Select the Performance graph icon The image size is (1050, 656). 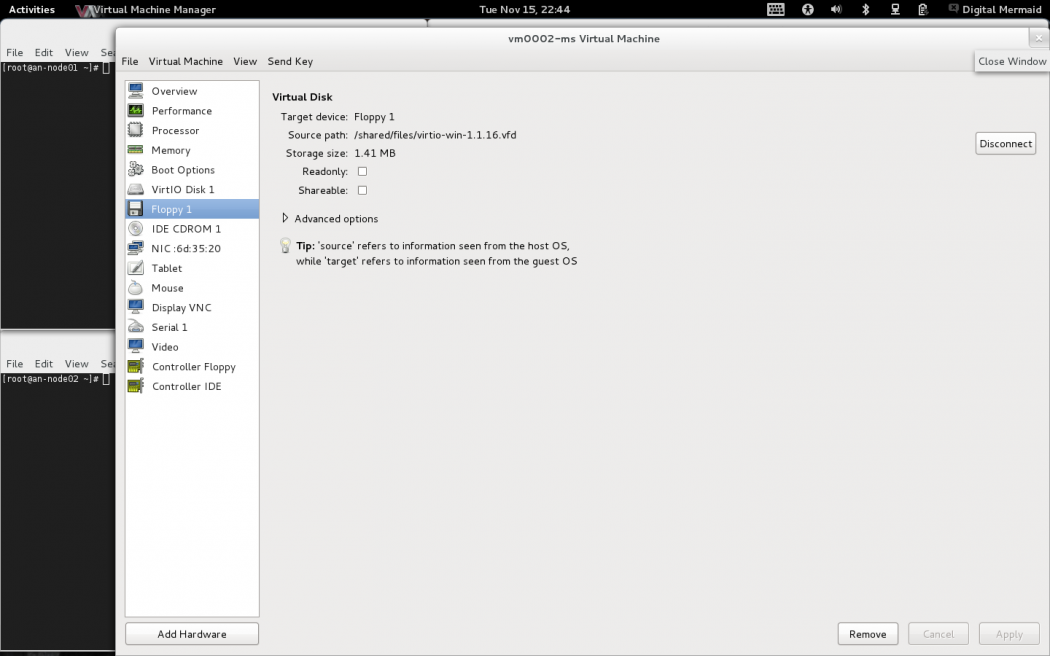pos(135,111)
